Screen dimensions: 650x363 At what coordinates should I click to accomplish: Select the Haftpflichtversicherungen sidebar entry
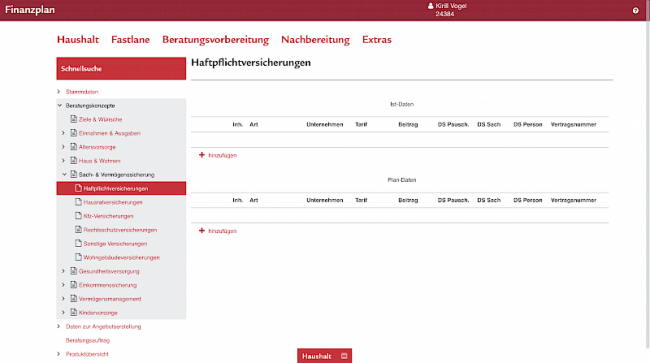tap(121, 188)
